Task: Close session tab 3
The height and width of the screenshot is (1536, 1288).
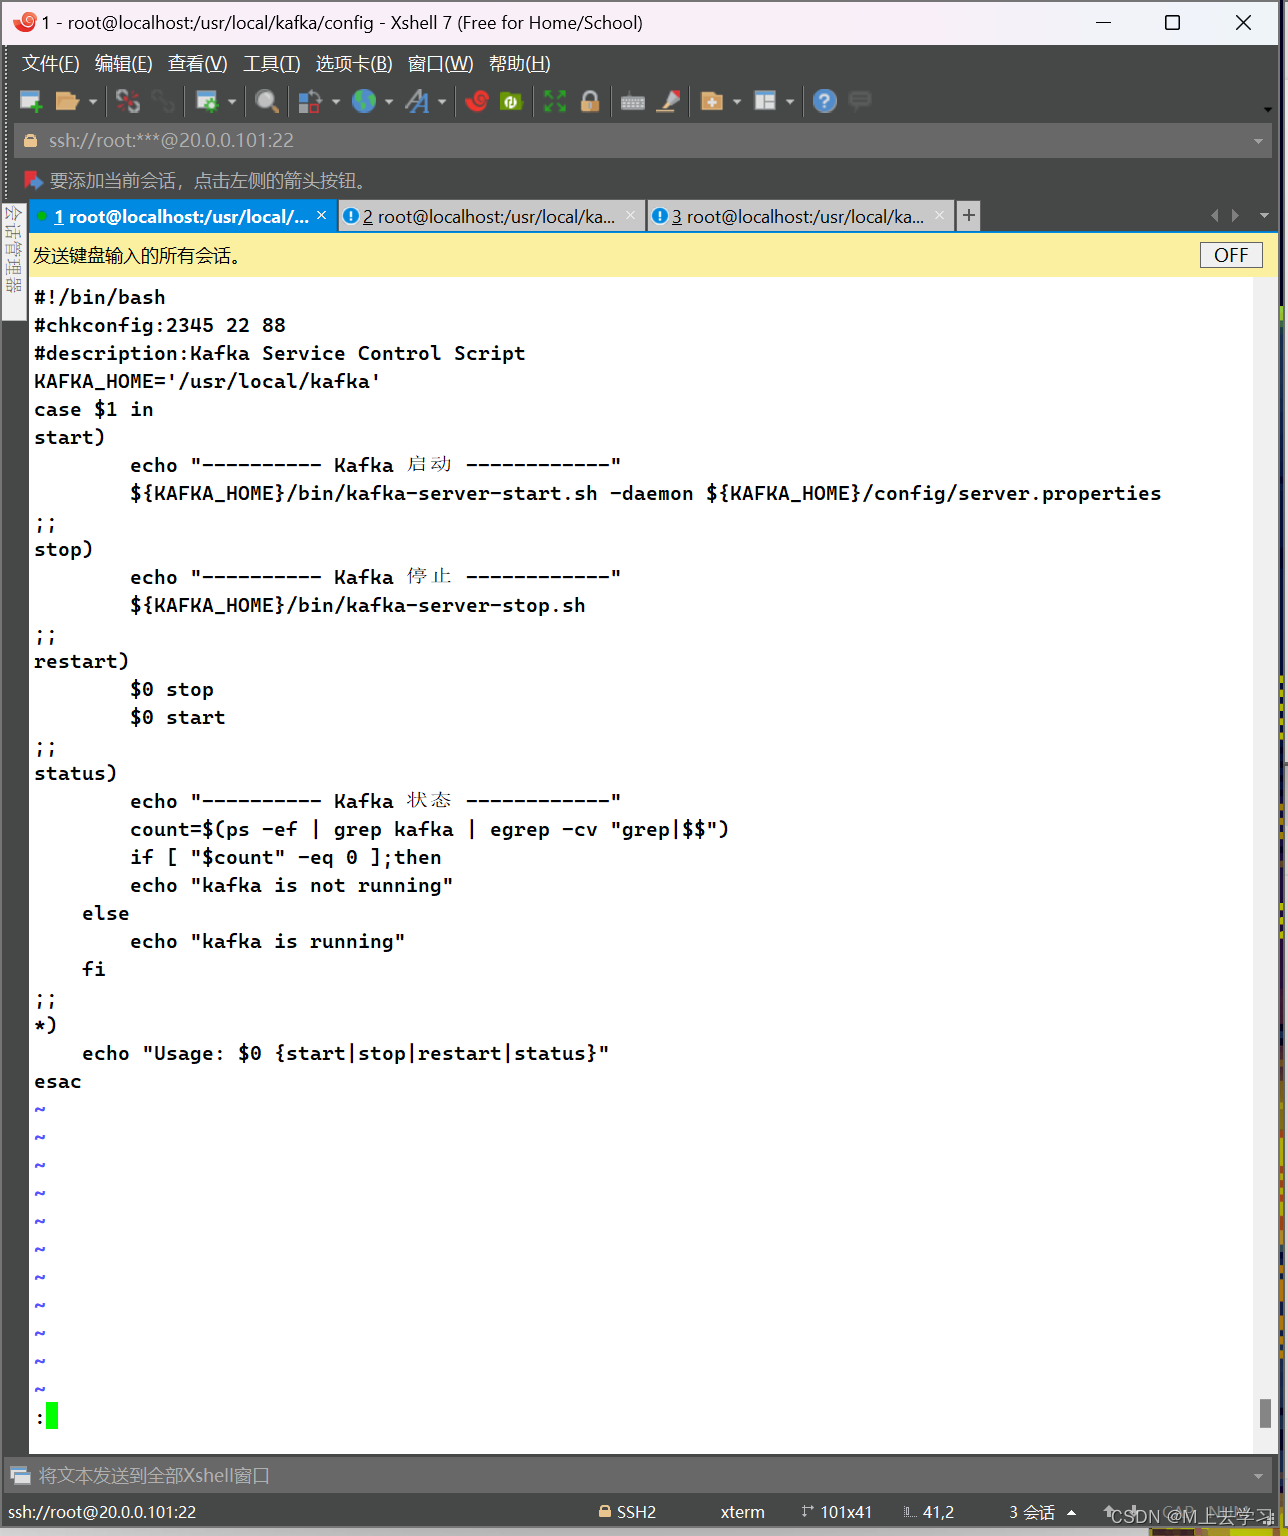Action: [x=940, y=216]
